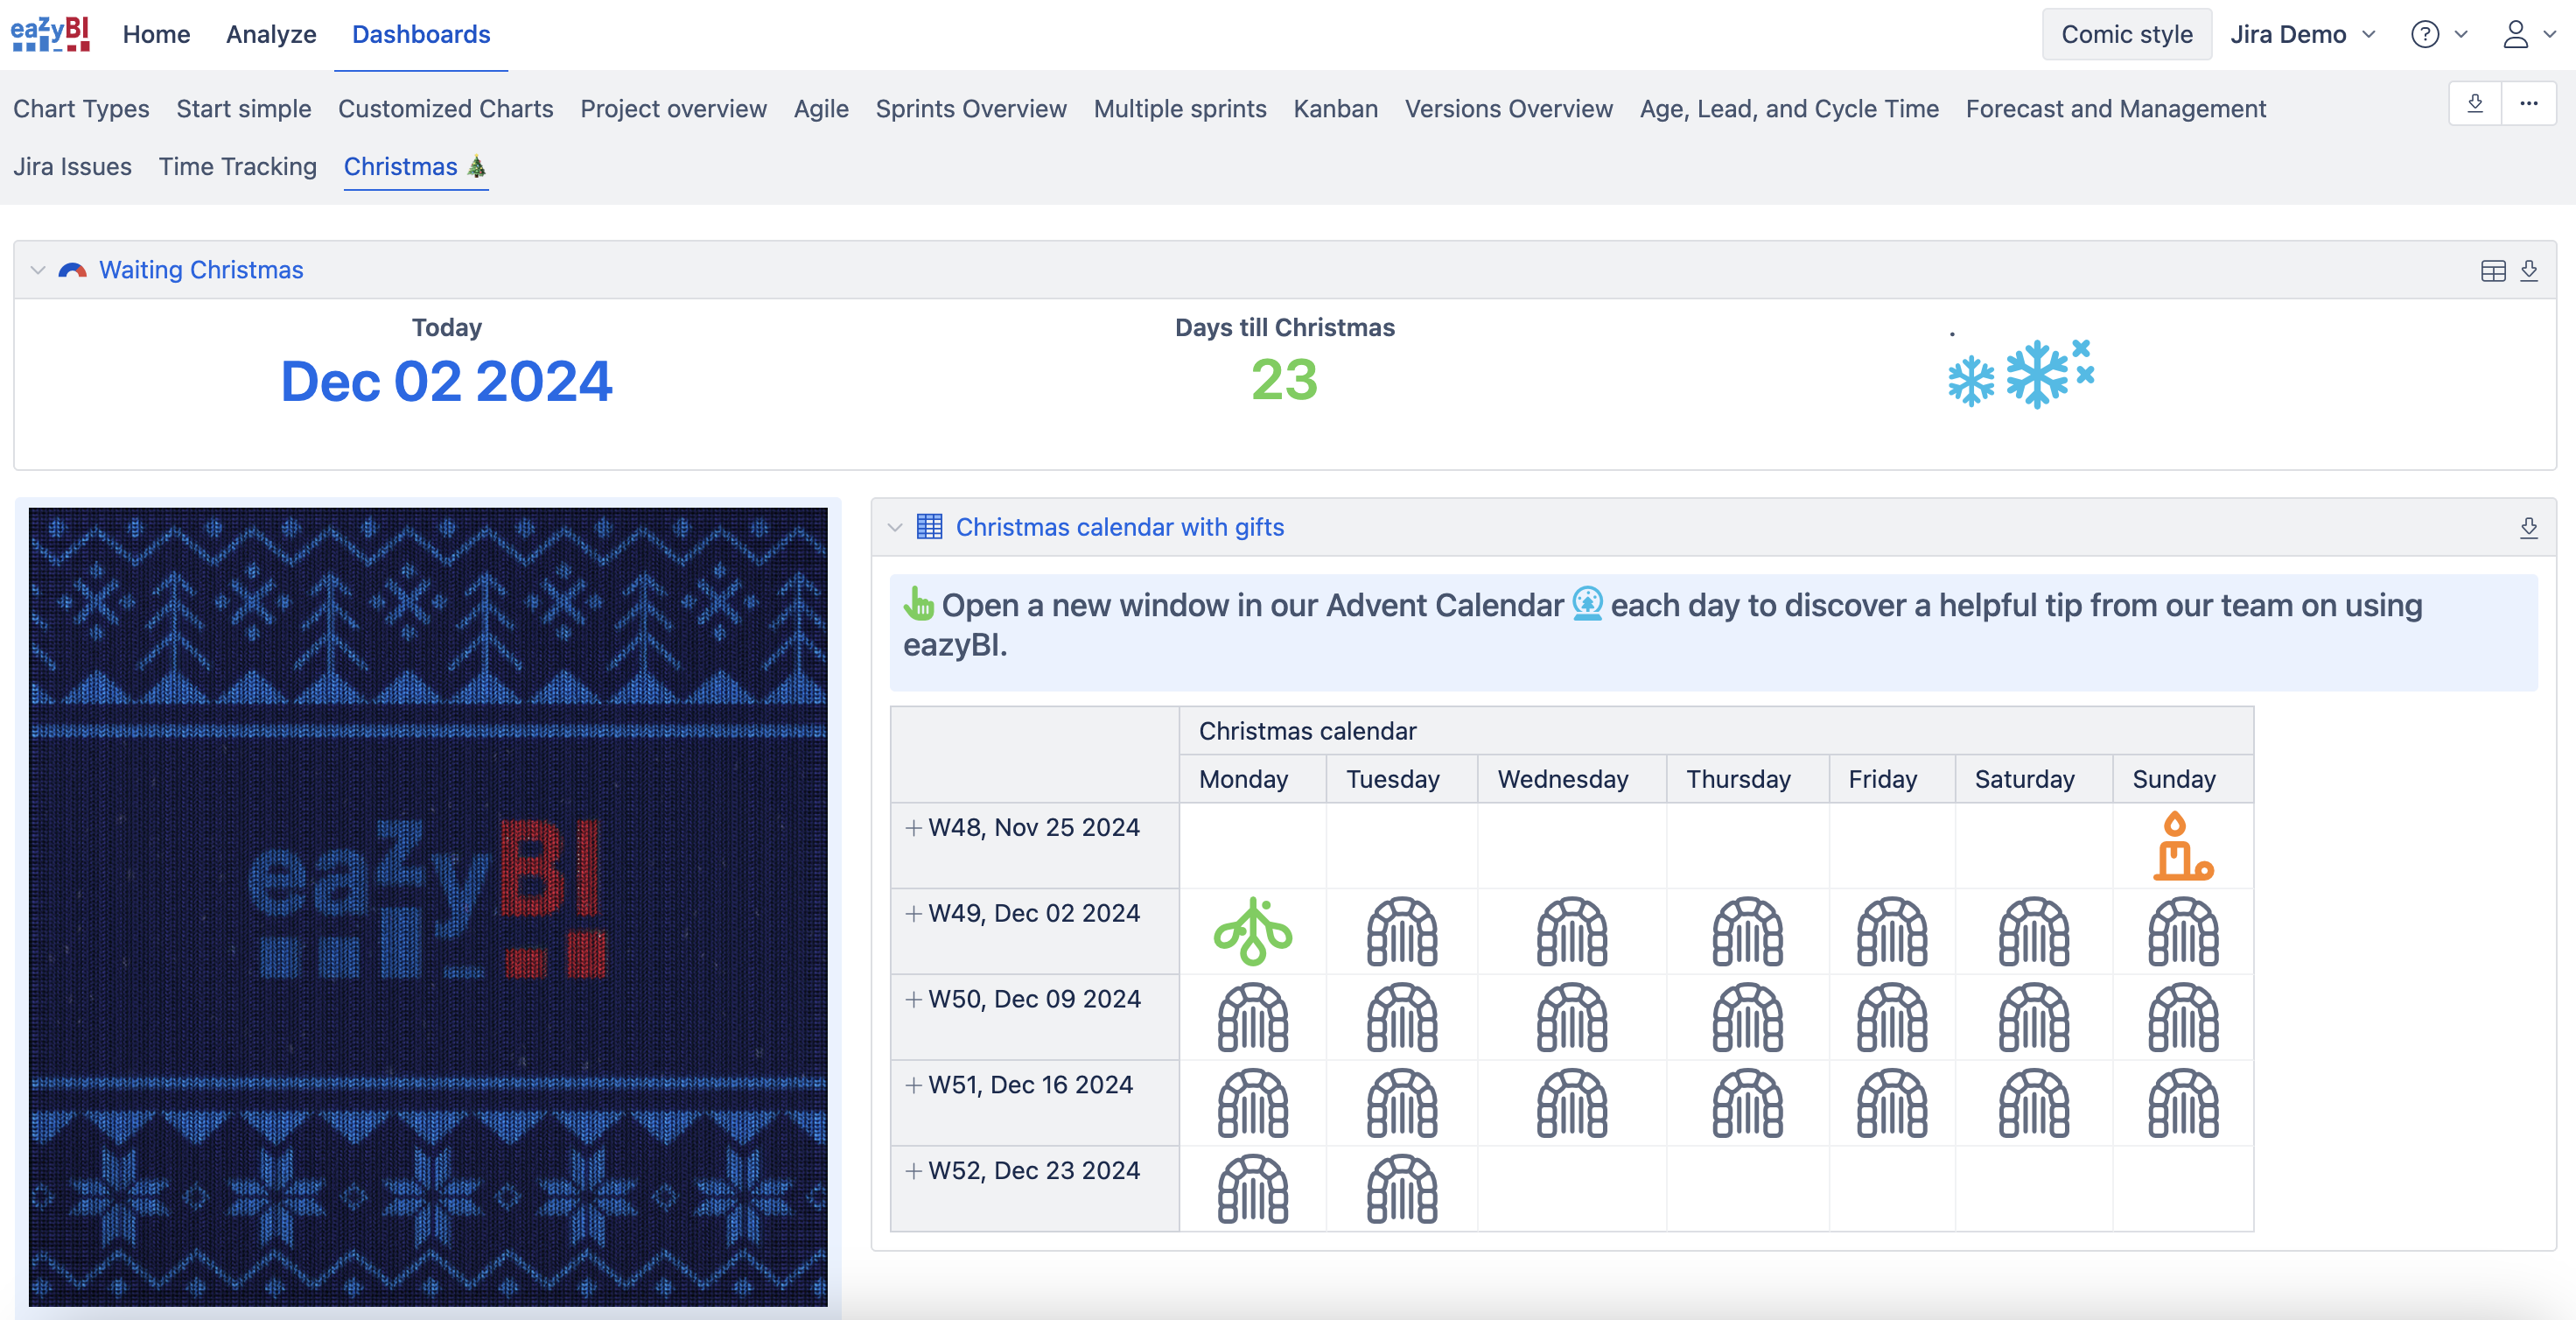This screenshot has width=2576, height=1320.
Task: Export dashboard using top download icon
Action: [2475, 103]
